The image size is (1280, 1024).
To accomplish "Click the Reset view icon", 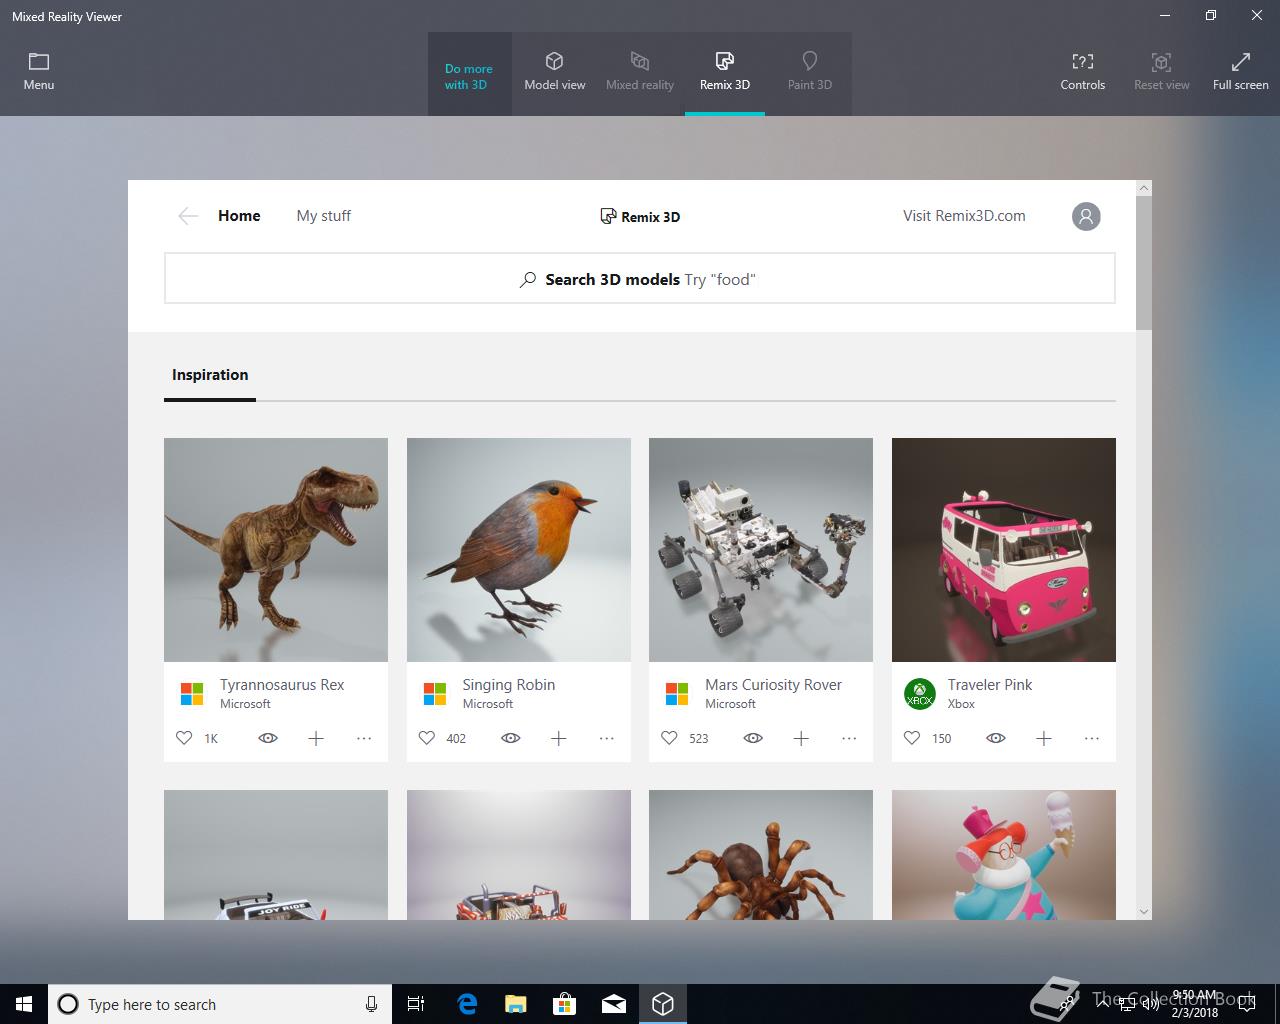I will pos(1161,62).
